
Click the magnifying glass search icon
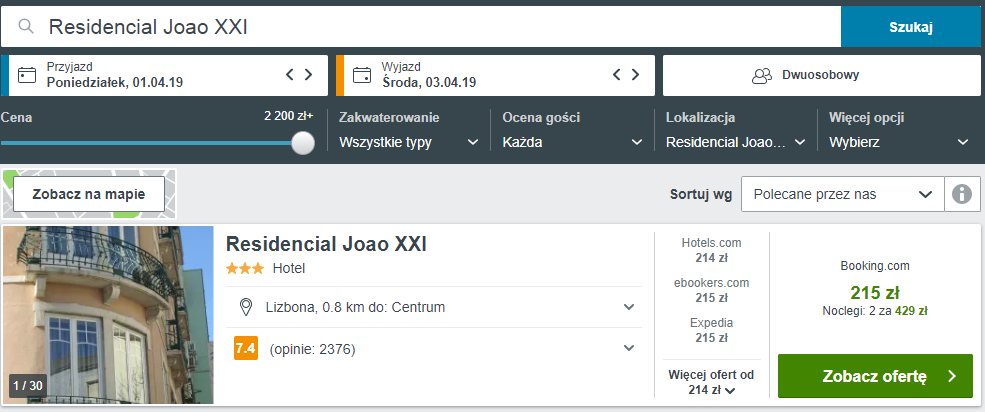[x=26, y=26]
